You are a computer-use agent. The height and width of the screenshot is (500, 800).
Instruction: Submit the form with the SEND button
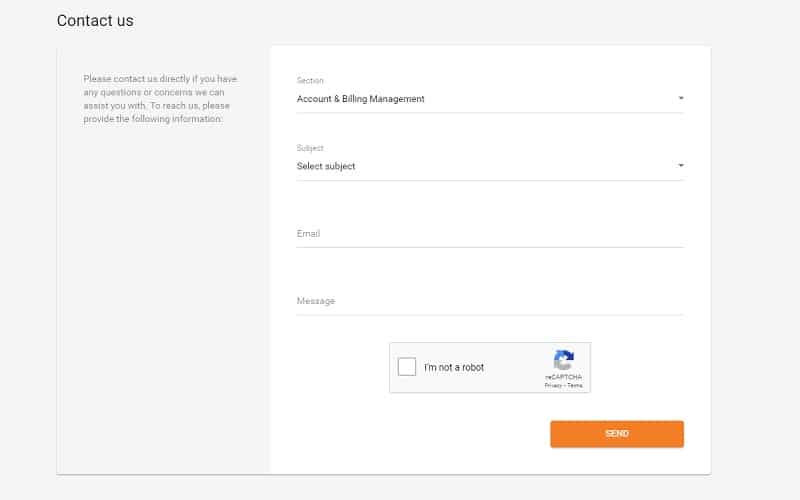tap(617, 434)
